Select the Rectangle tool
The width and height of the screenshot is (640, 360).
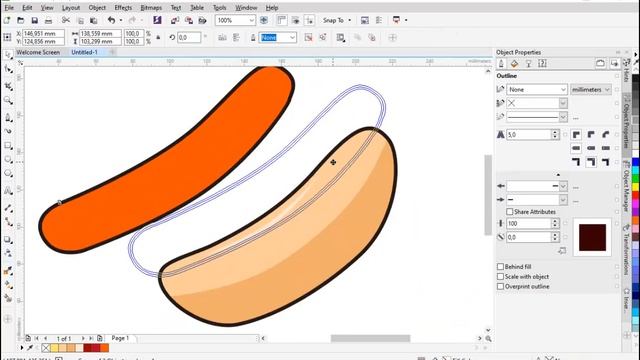8,145
